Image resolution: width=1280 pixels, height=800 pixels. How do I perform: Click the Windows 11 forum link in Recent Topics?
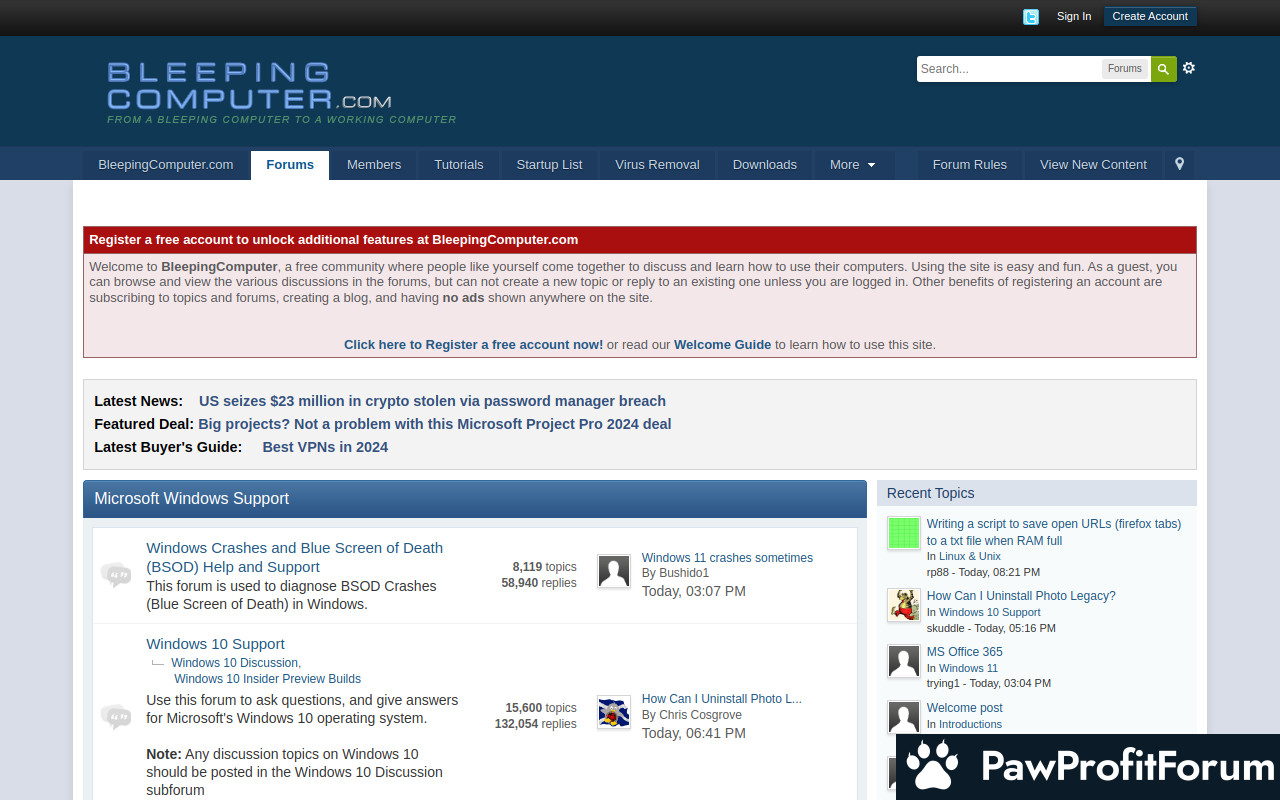[x=968, y=668]
